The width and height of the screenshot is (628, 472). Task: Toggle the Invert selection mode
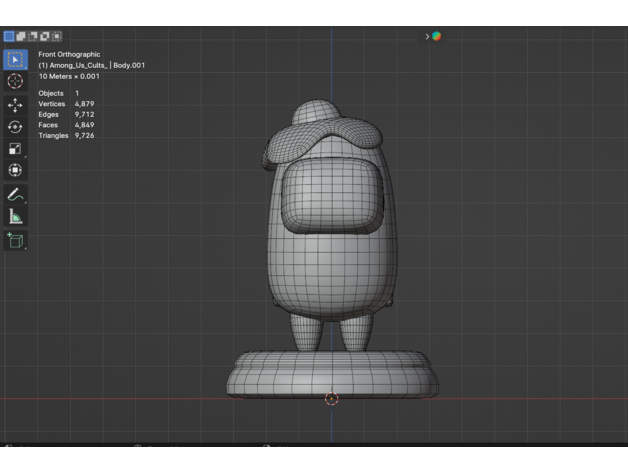click(44, 37)
